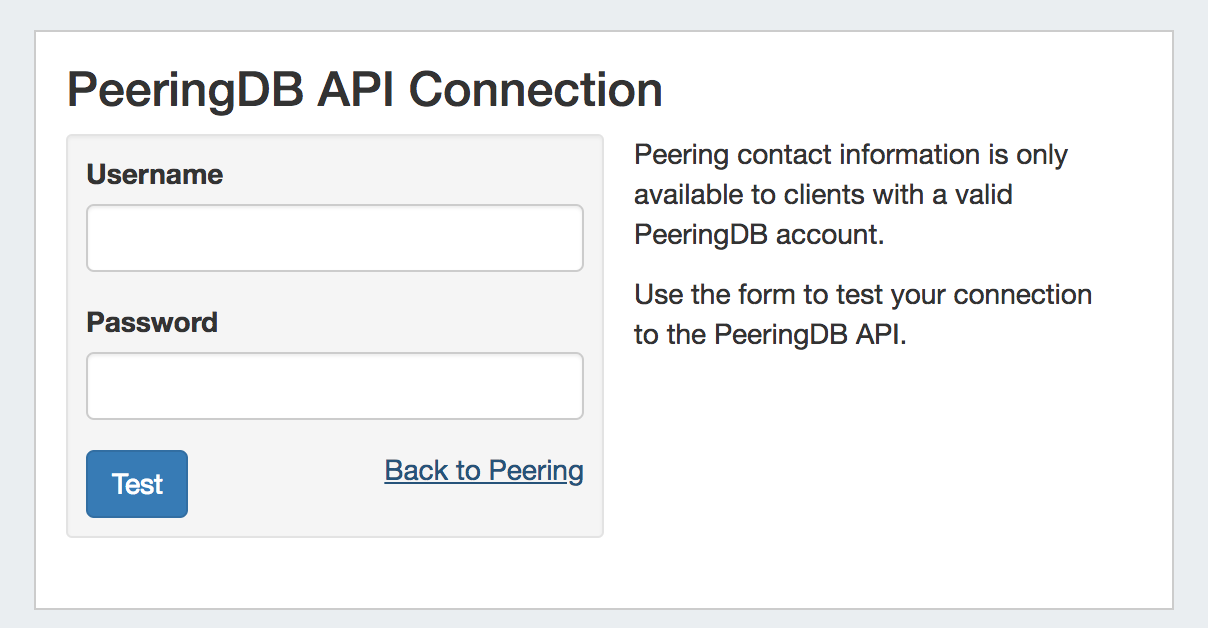1208x628 pixels.
Task: Click the line 'Use the form to test your connection'
Action: pyautogui.click(x=863, y=295)
